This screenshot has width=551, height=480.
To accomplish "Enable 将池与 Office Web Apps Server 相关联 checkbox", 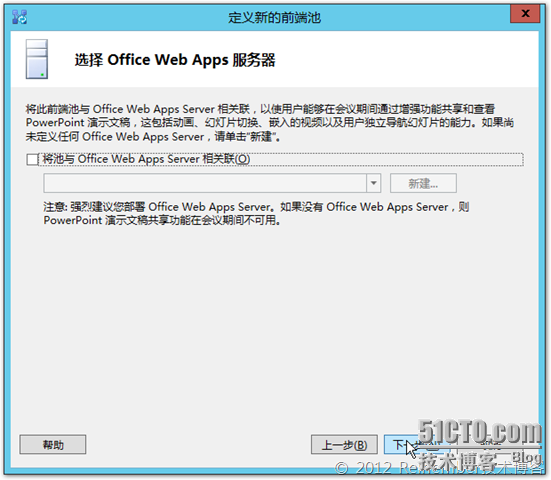I will (x=32, y=160).
